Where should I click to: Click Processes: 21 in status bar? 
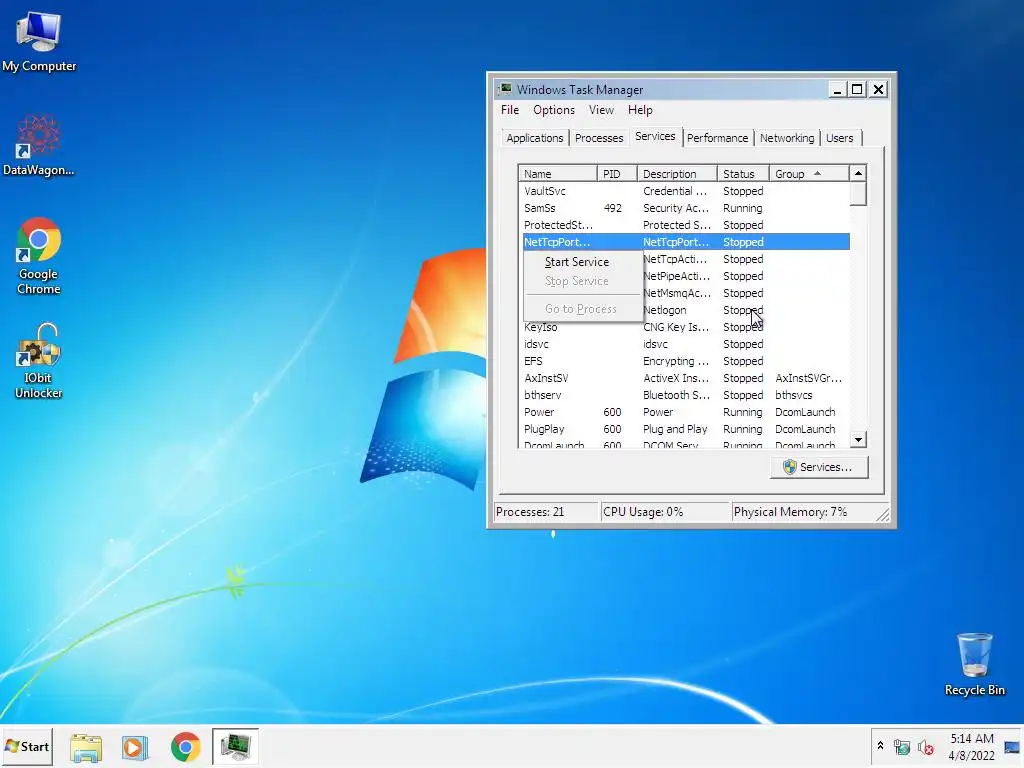pyautogui.click(x=546, y=511)
